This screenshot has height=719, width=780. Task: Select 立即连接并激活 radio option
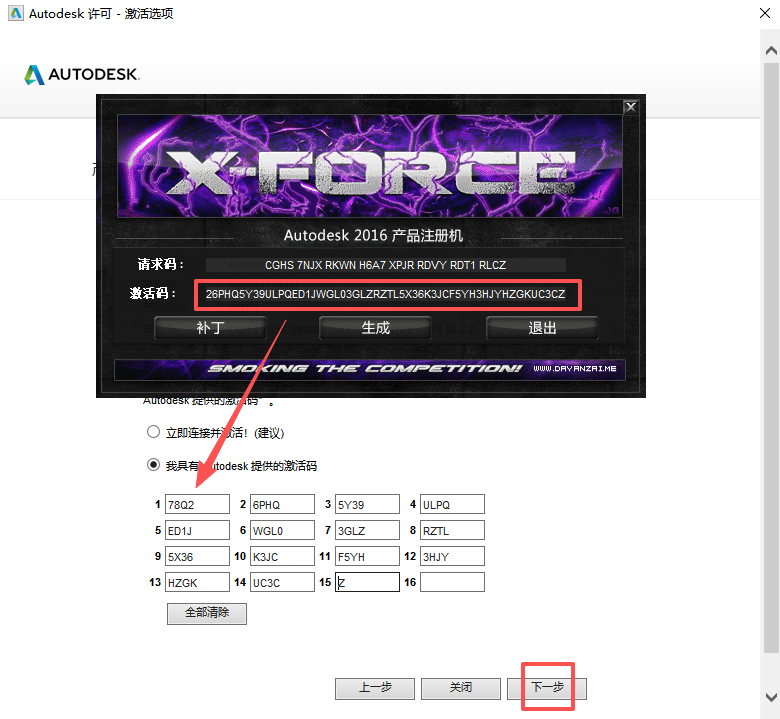pyautogui.click(x=153, y=431)
